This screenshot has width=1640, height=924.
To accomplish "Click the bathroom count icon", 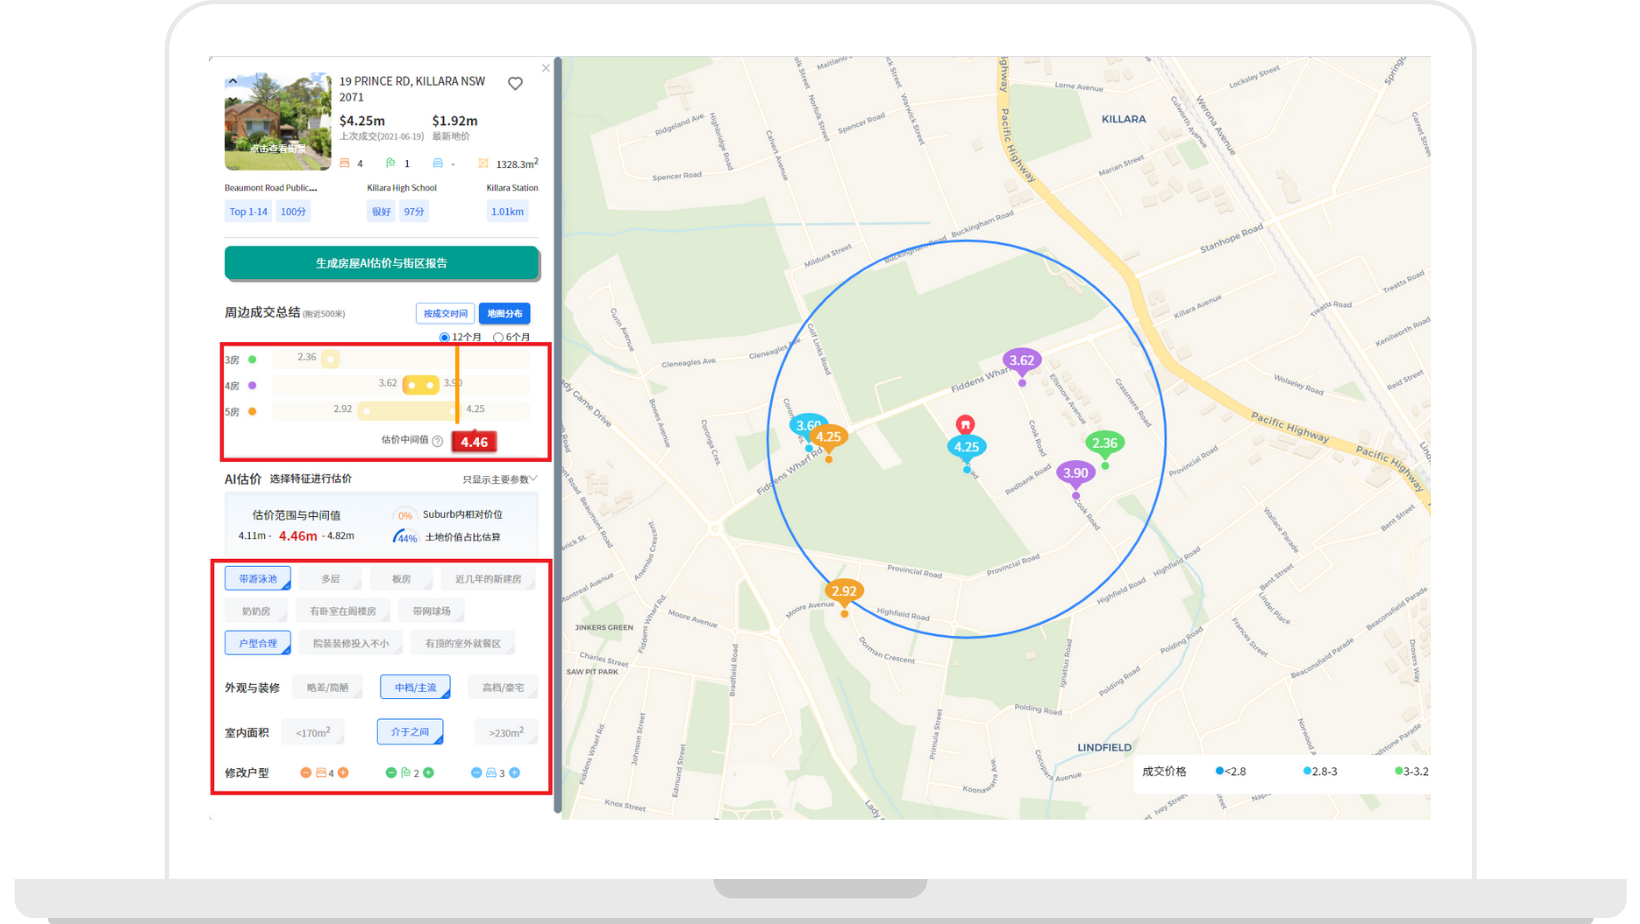I will (x=391, y=163).
